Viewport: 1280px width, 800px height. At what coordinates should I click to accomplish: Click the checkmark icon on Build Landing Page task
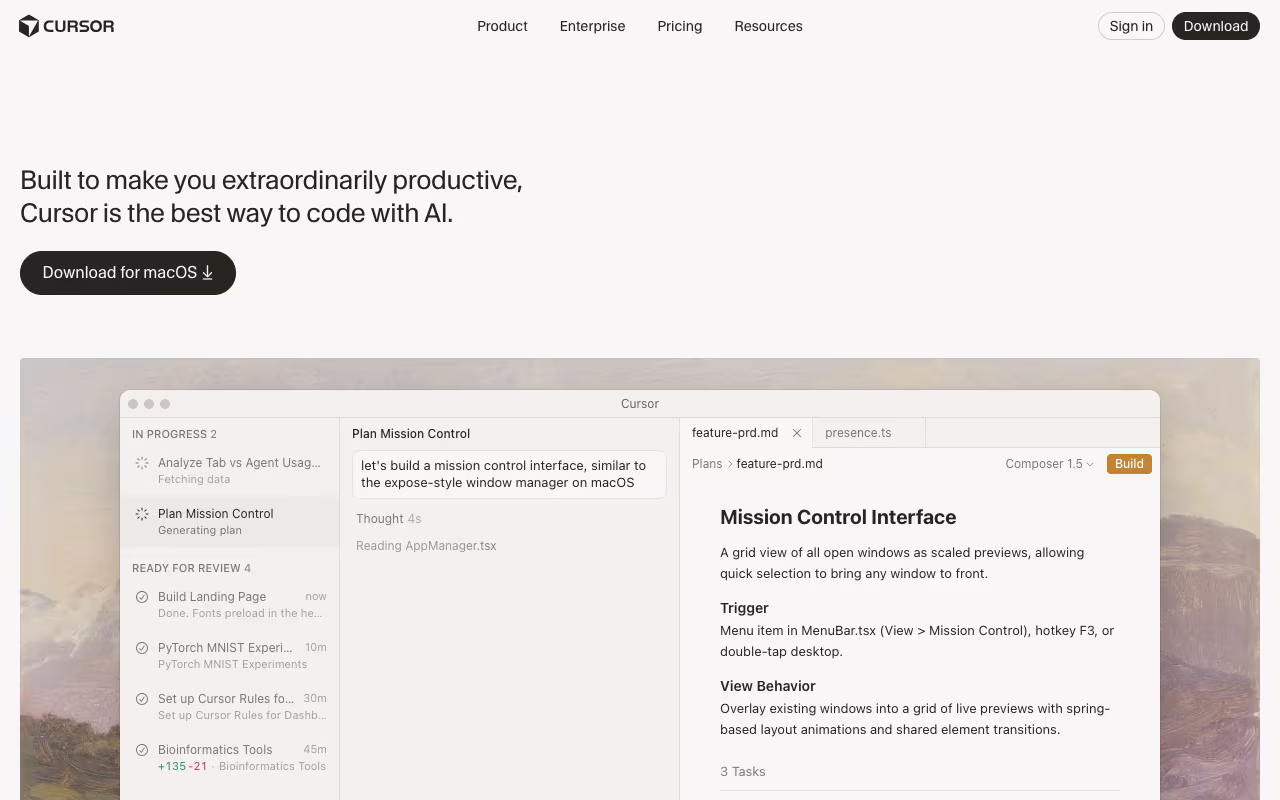(x=141, y=596)
